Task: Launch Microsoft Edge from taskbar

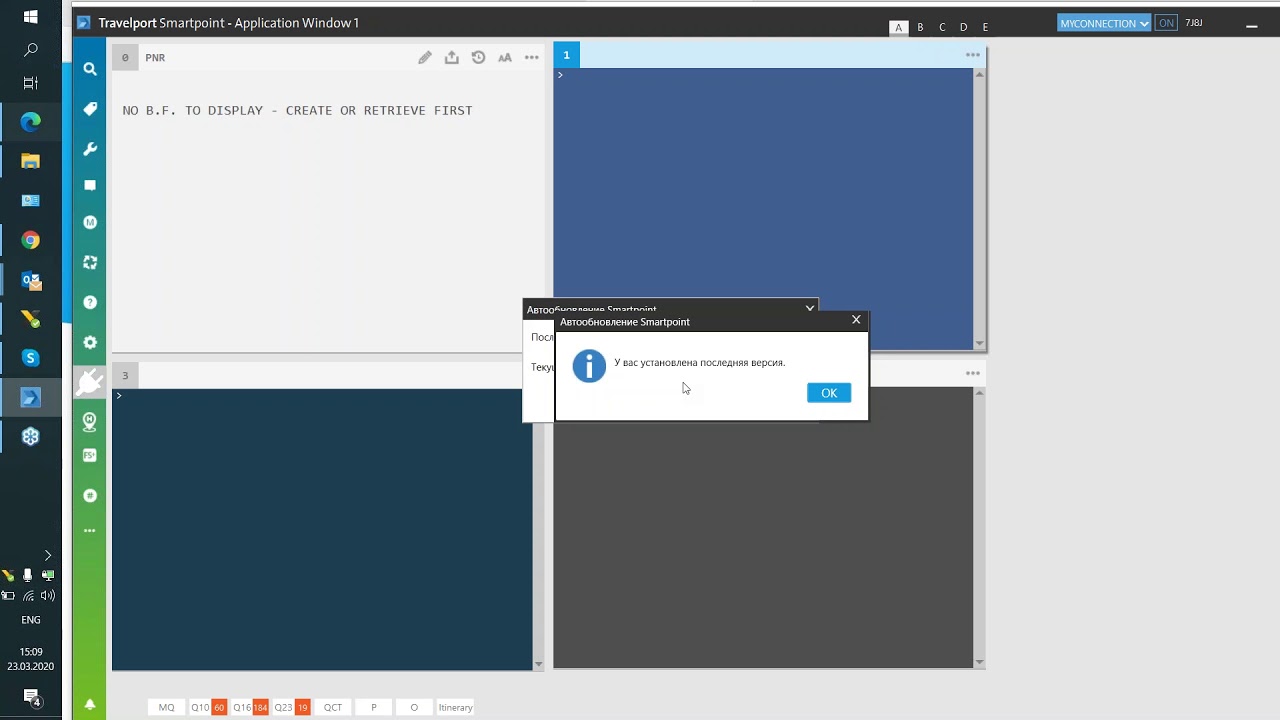Action: pyautogui.click(x=31, y=122)
